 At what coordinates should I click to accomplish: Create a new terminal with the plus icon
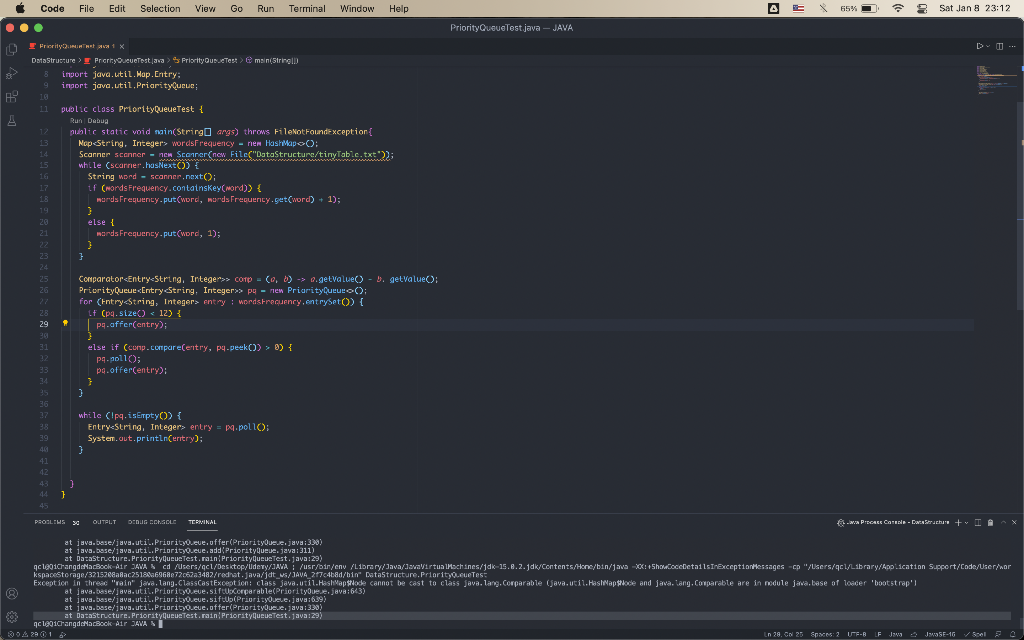pos(958,522)
